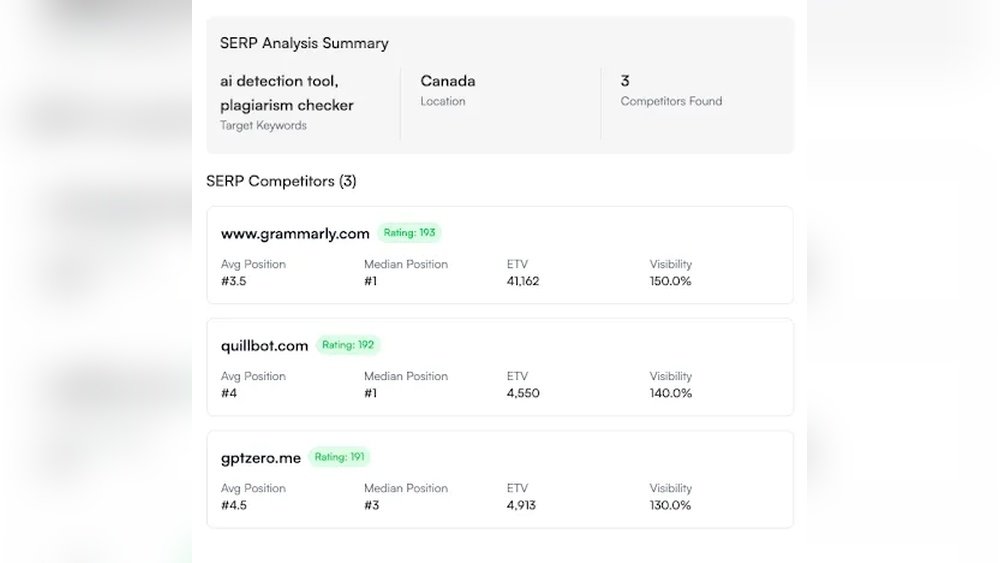The image size is (1000, 563).
Task: Select the 'Target Keywords' label
Action: pos(263,126)
